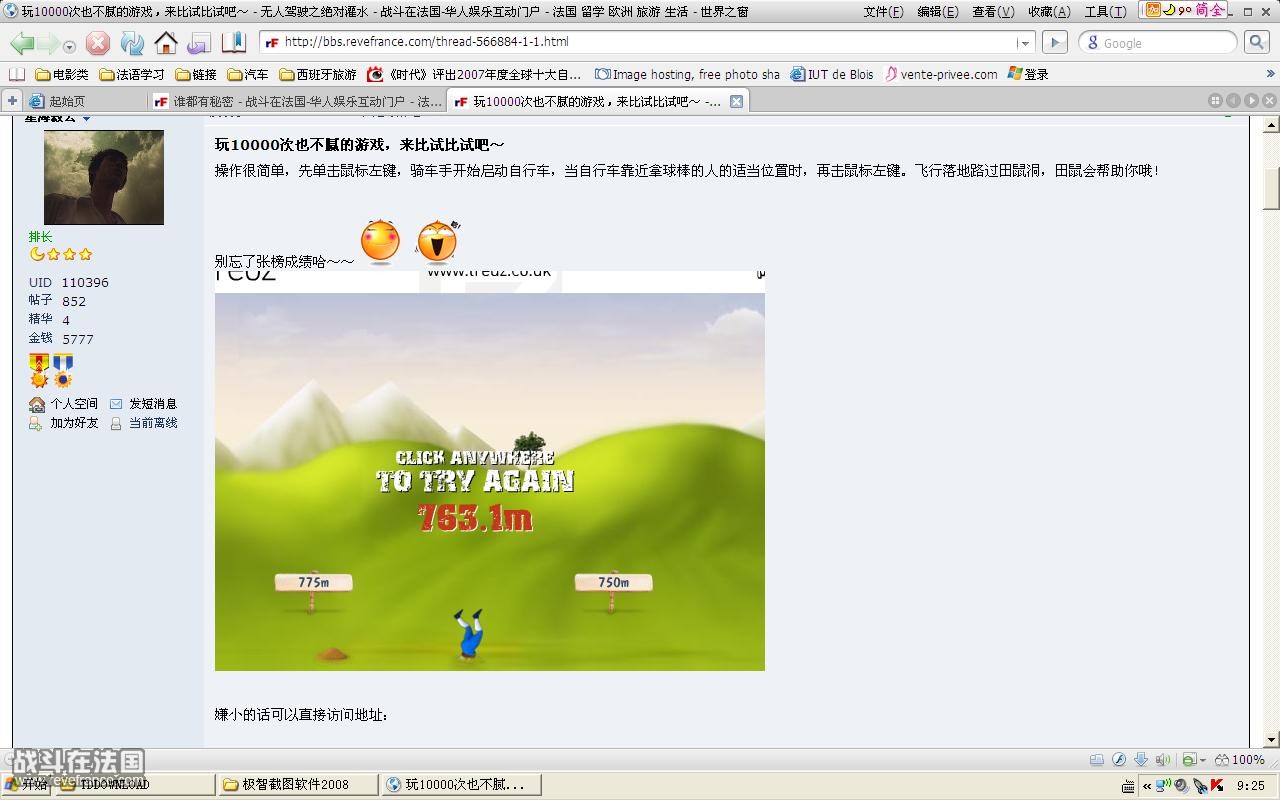
Task: Click the next tab round arrow button
Action: coord(1251,101)
